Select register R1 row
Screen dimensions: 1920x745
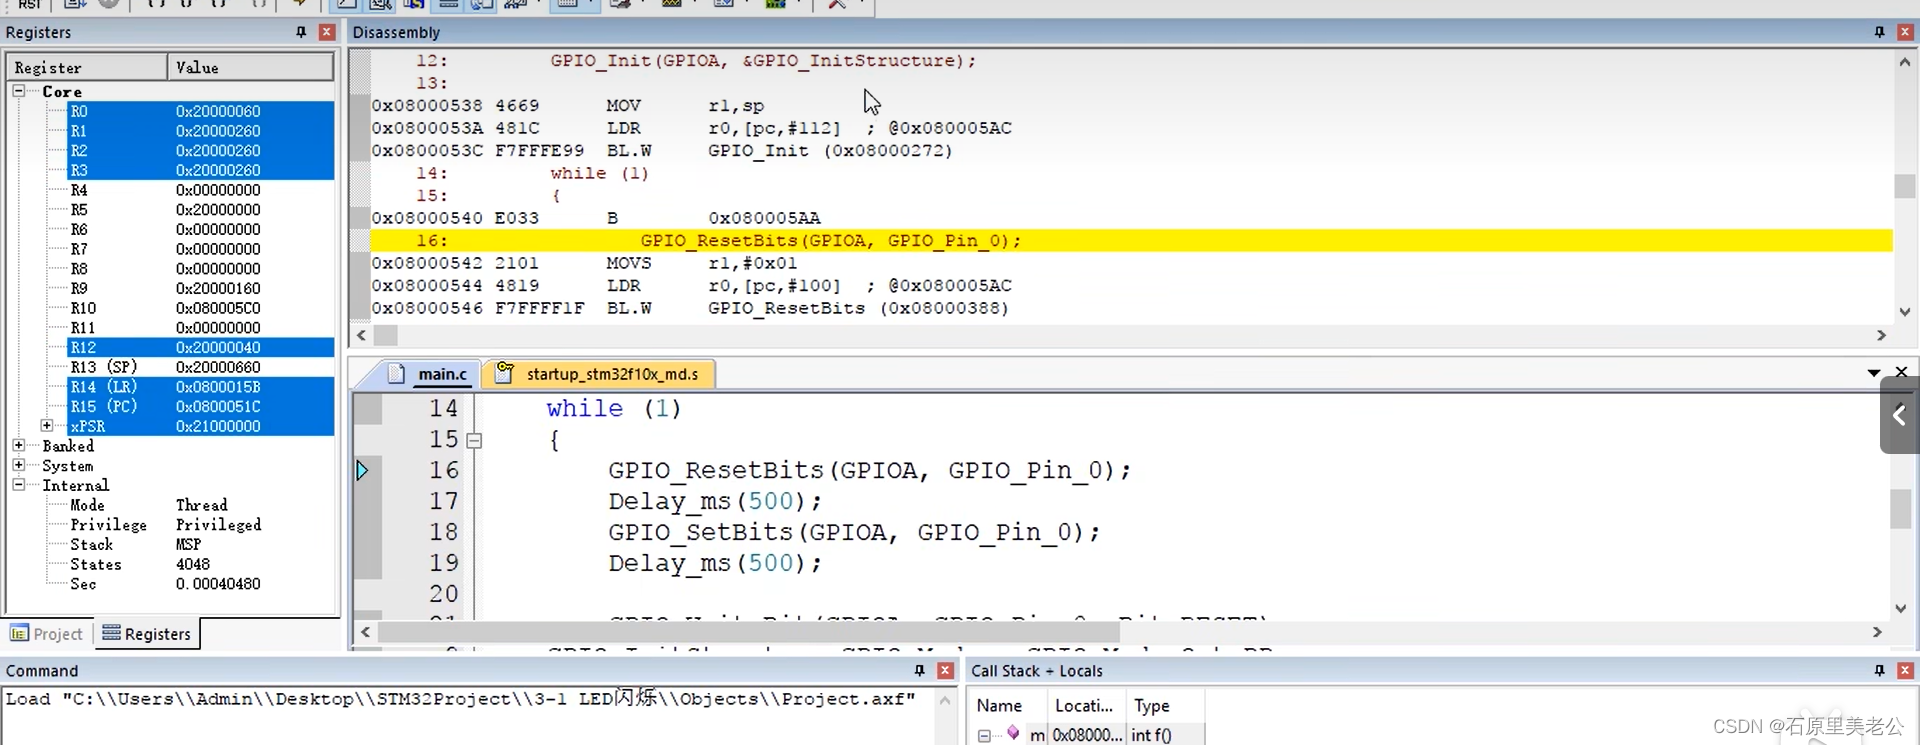201,131
